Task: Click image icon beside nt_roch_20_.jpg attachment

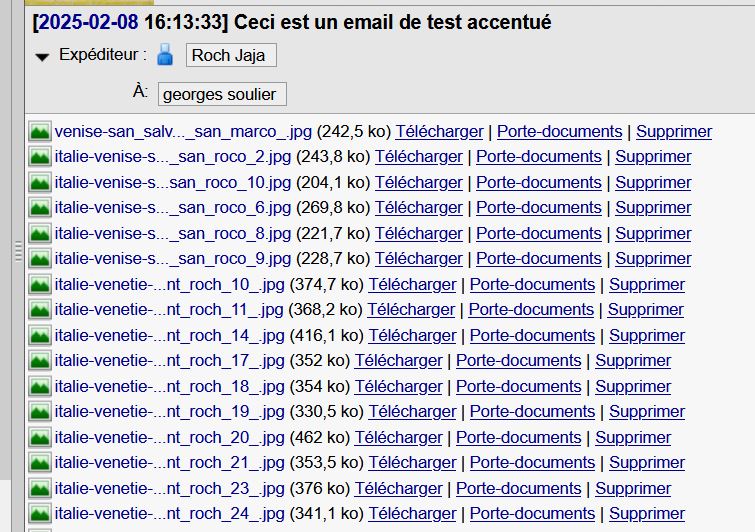Action: click(x=39, y=438)
